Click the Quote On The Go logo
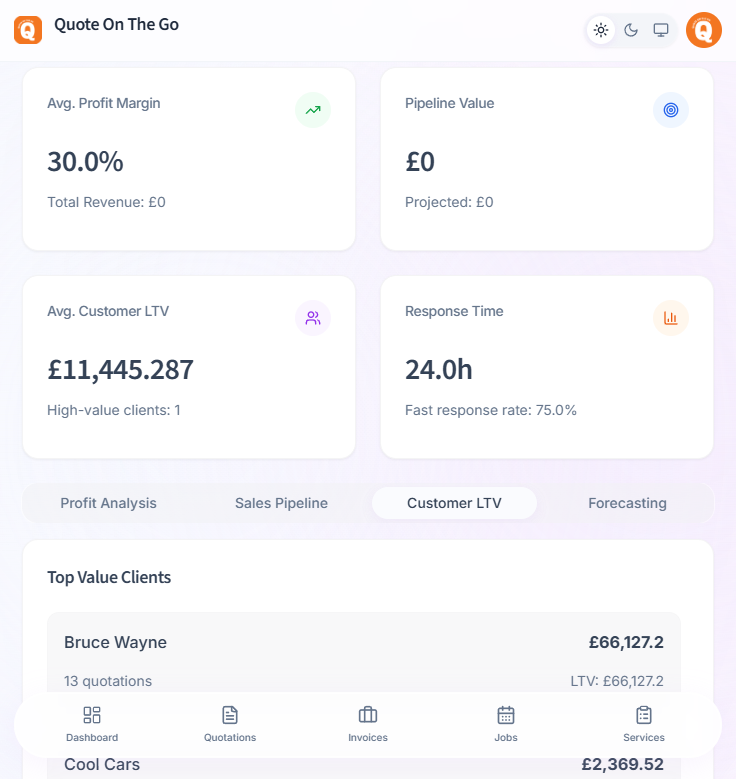Viewport: 736px width, 779px height. tap(28, 30)
